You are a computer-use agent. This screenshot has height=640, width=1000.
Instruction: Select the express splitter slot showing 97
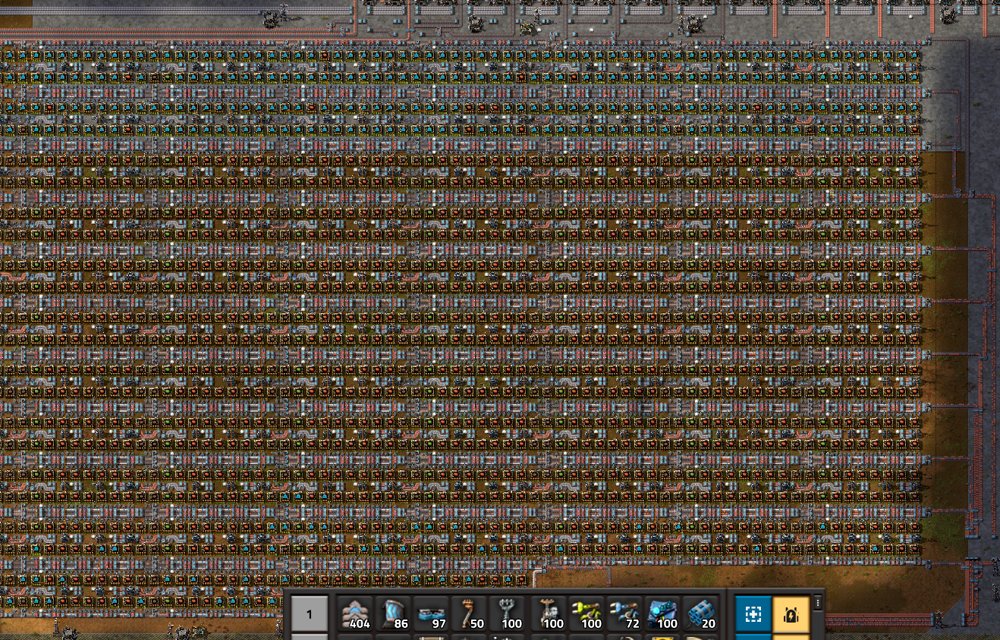[x=431, y=613]
